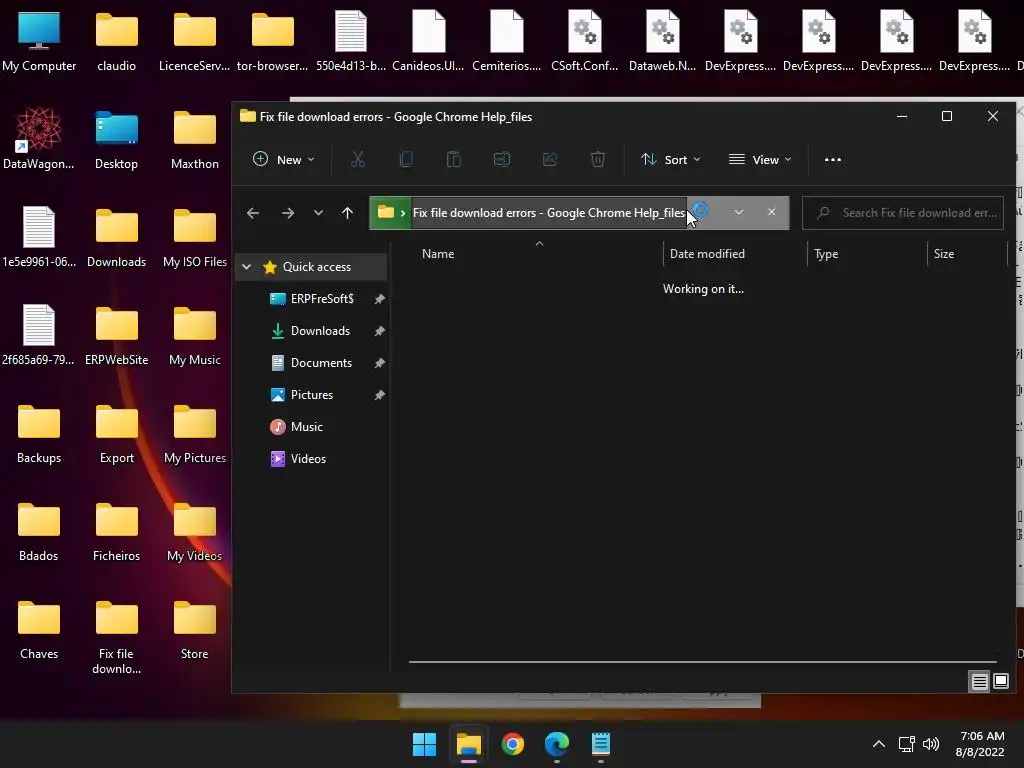Open ERPFreSoft$ in navigation pane

point(322,298)
